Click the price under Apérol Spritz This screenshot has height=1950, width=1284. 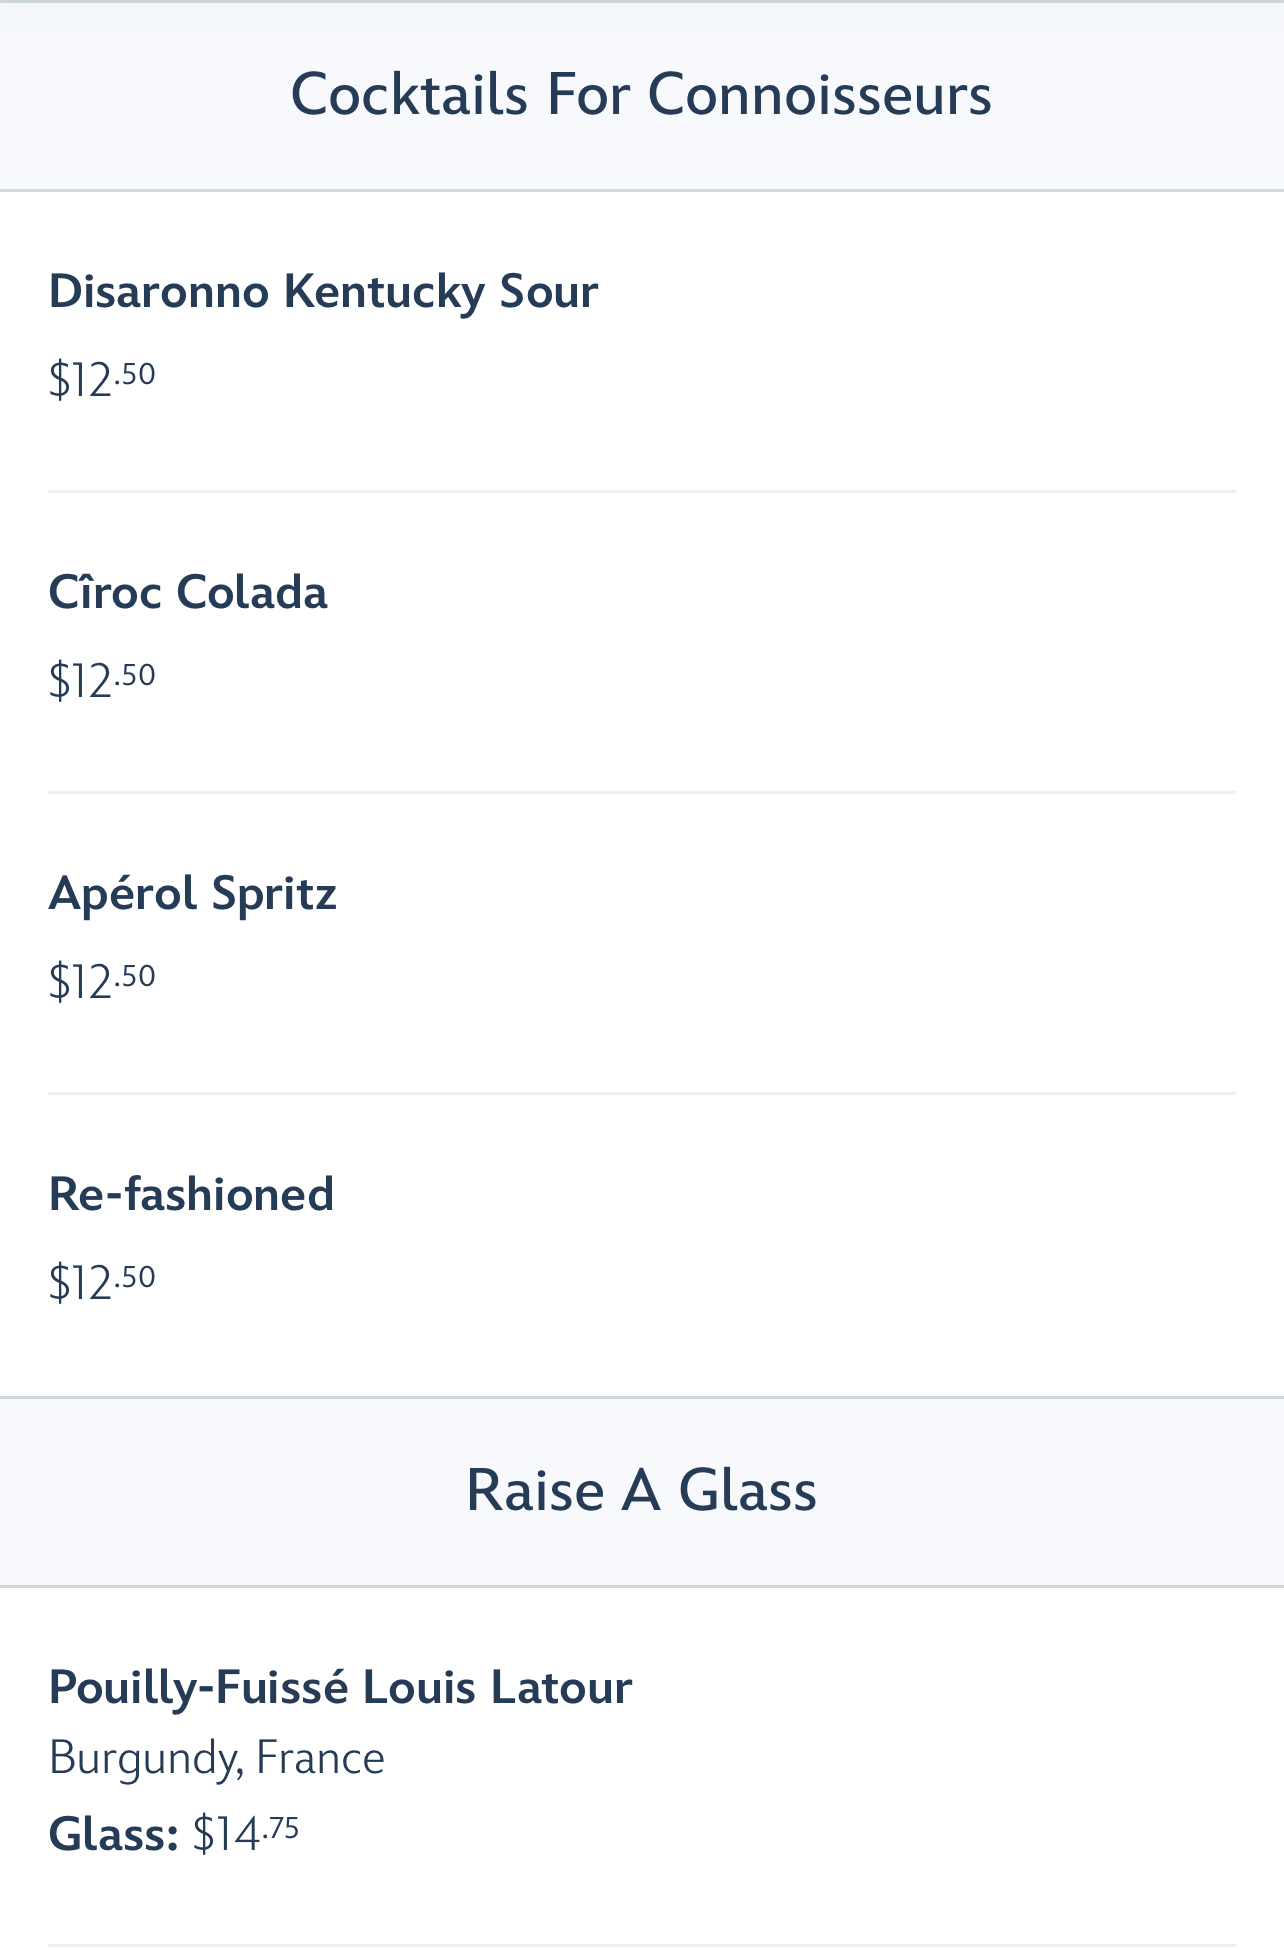pyautogui.click(x=102, y=981)
